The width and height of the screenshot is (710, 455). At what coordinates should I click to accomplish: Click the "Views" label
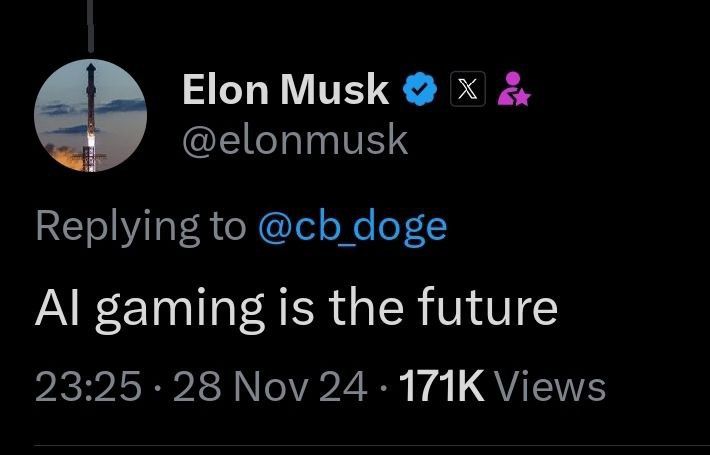coord(550,386)
